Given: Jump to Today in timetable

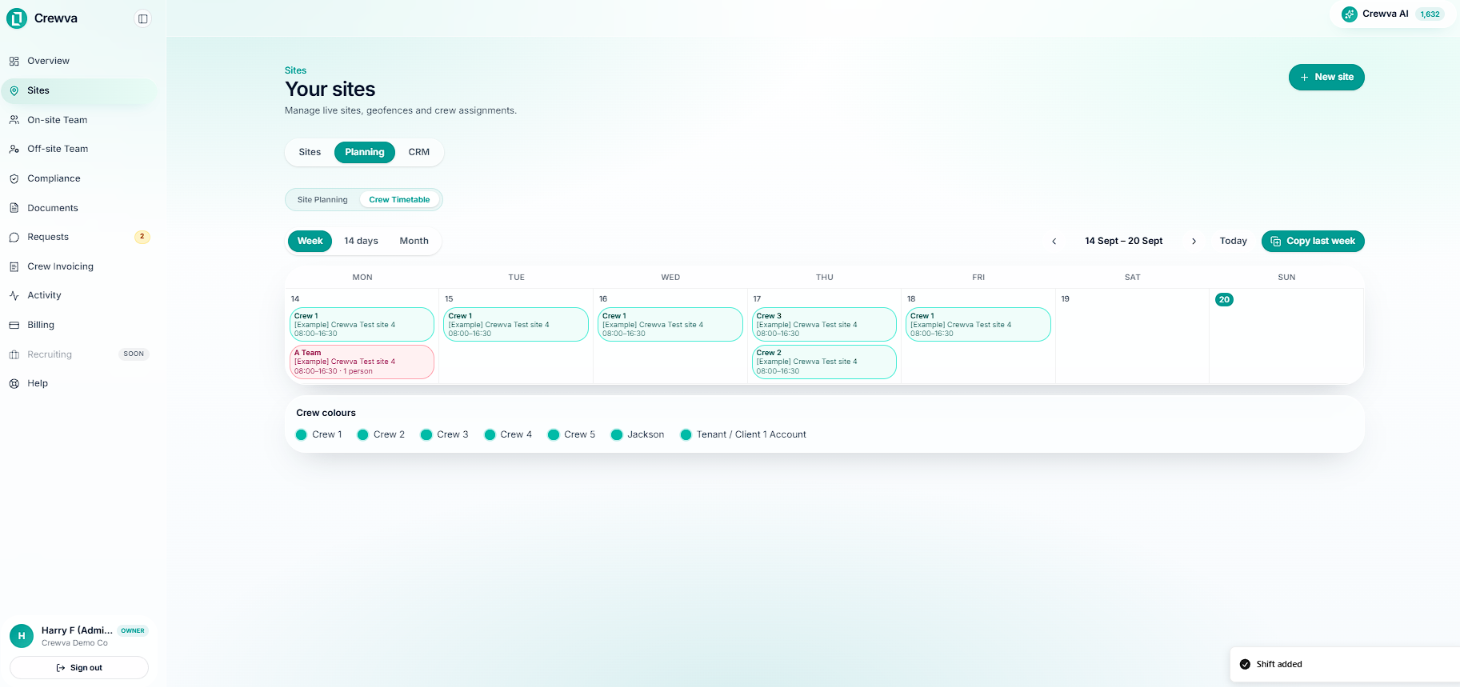Looking at the screenshot, I should [x=1233, y=241].
